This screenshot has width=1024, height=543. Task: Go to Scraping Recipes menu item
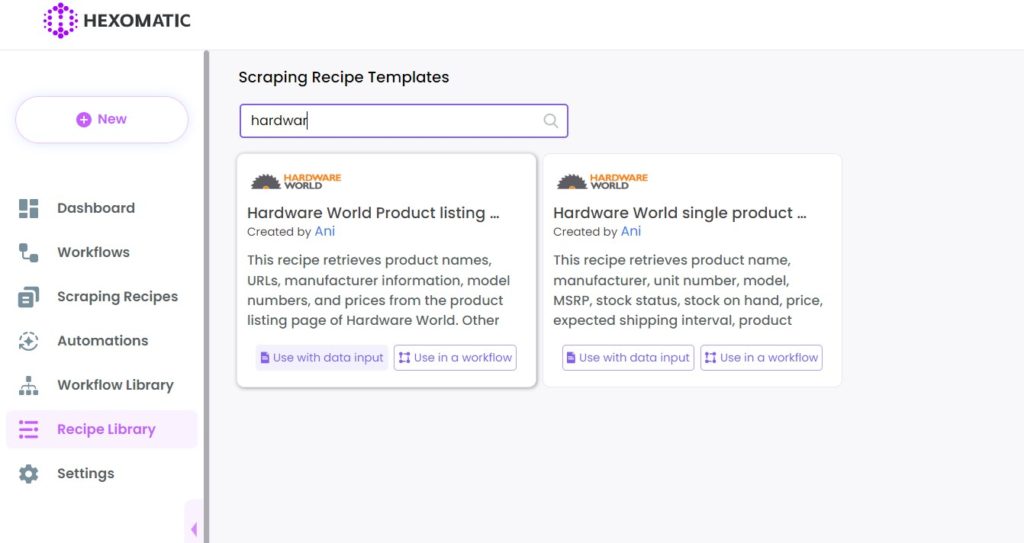pyautogui.click(x=117, y=297)
